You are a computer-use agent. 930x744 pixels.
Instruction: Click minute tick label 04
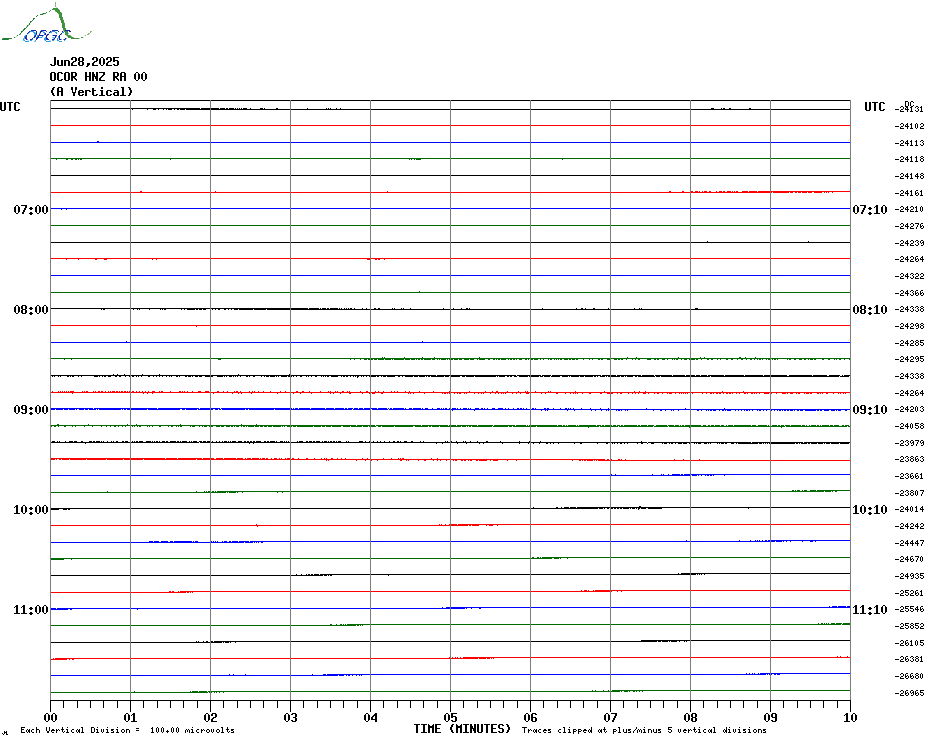[x=371, y=718]
